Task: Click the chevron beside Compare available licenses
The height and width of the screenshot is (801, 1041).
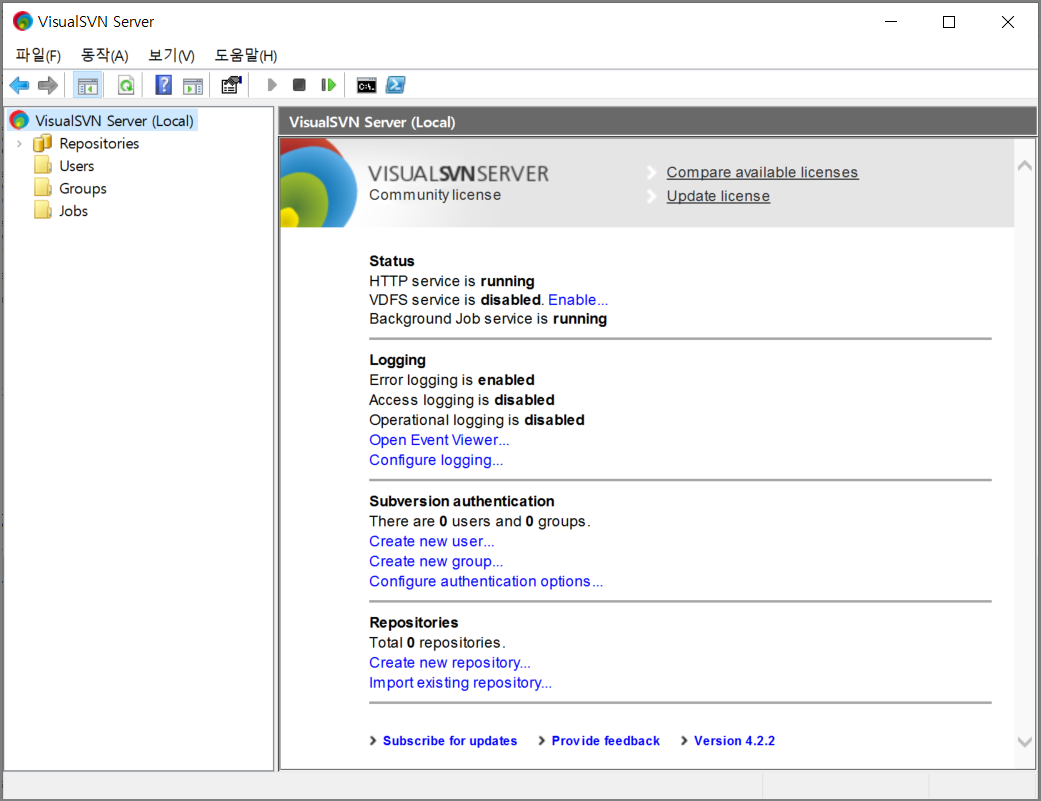Action: coord(651,173)
